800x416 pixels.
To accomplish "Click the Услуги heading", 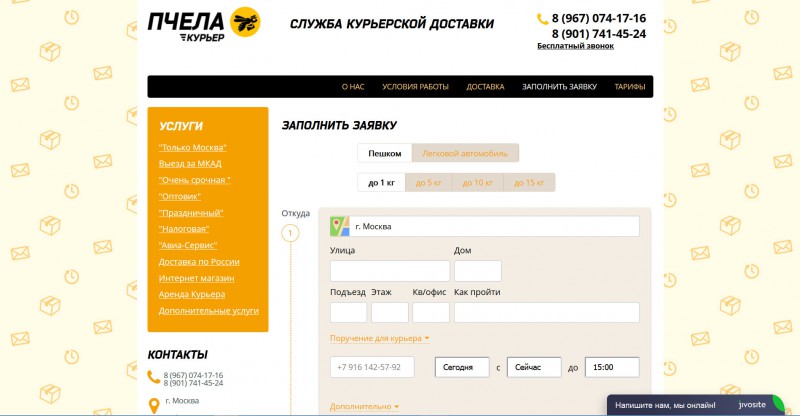I will (x=181, y=126).
